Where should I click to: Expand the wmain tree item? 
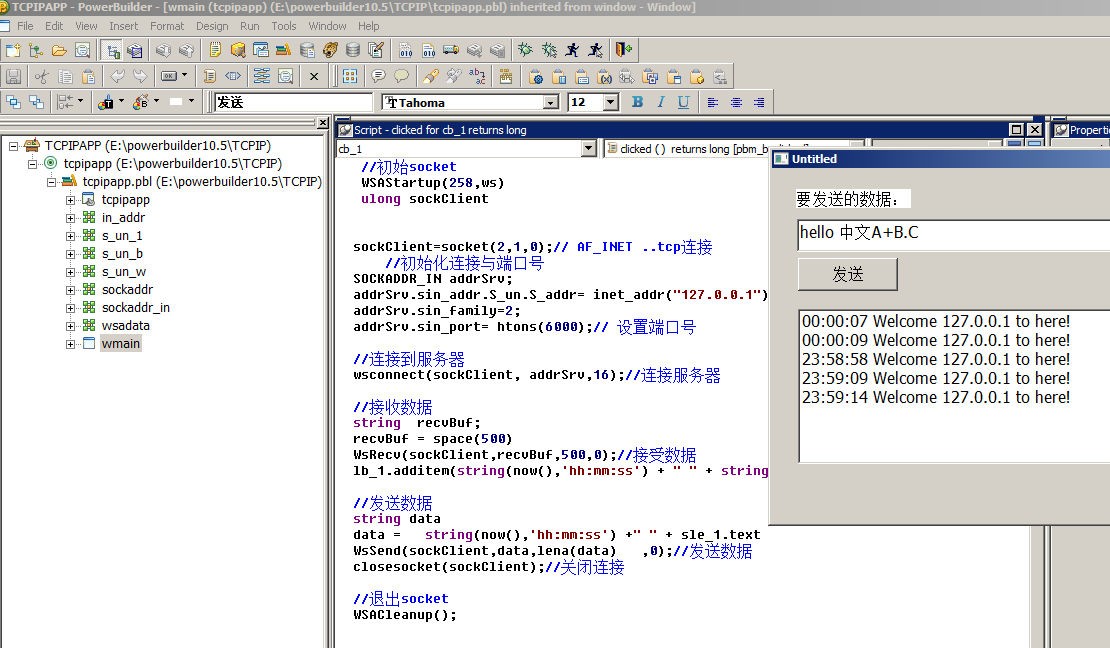[70, 343]
